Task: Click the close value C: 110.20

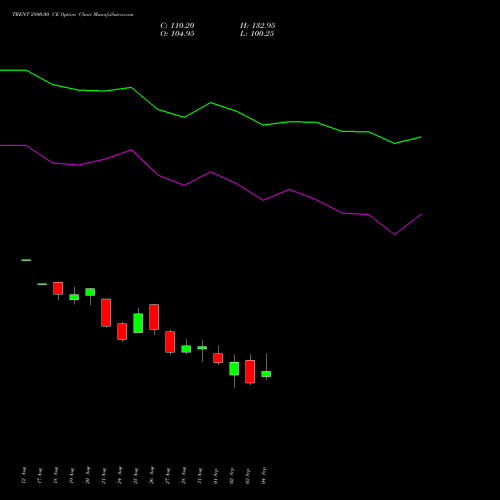Action: pyautogui.click(x=177, y=26)
